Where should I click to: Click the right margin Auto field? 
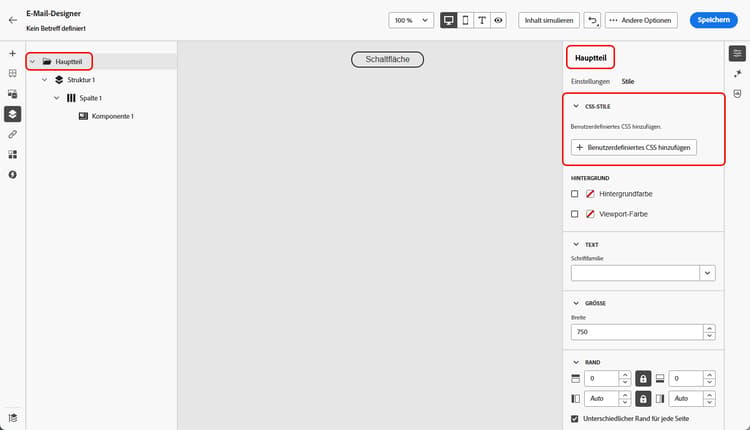(x=686, y=398)
